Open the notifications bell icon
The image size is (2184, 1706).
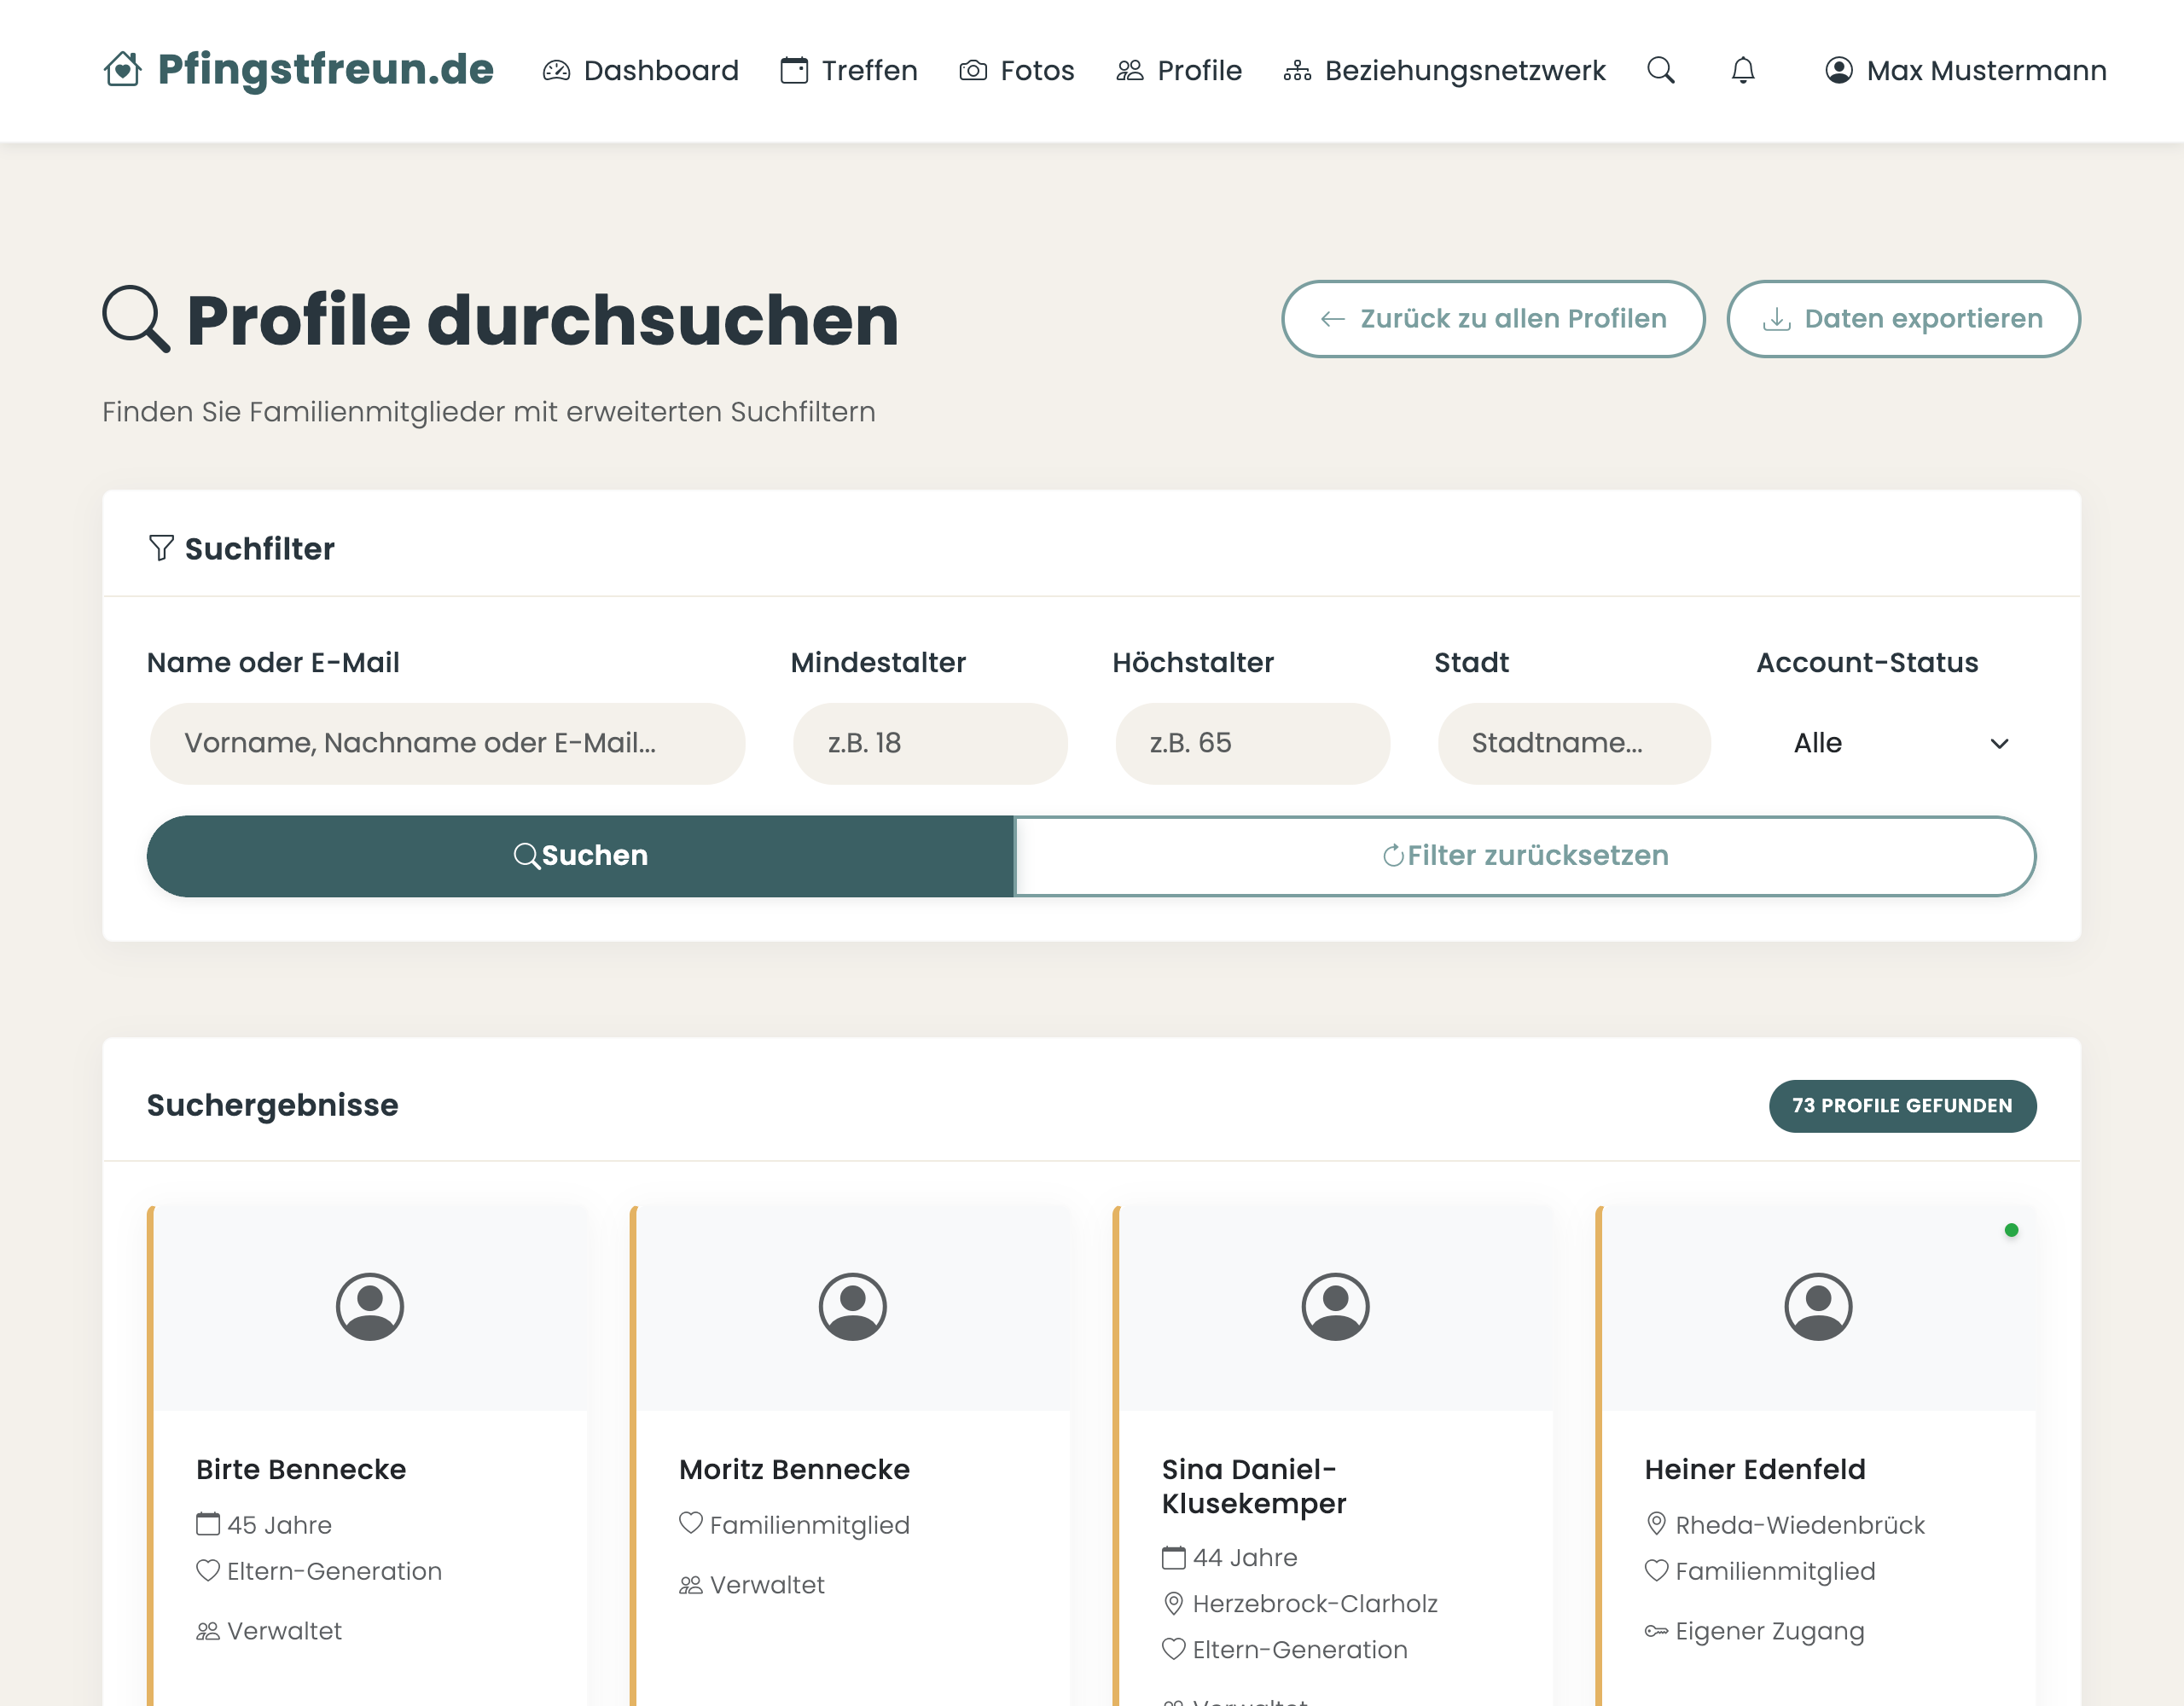point(1742,70)
